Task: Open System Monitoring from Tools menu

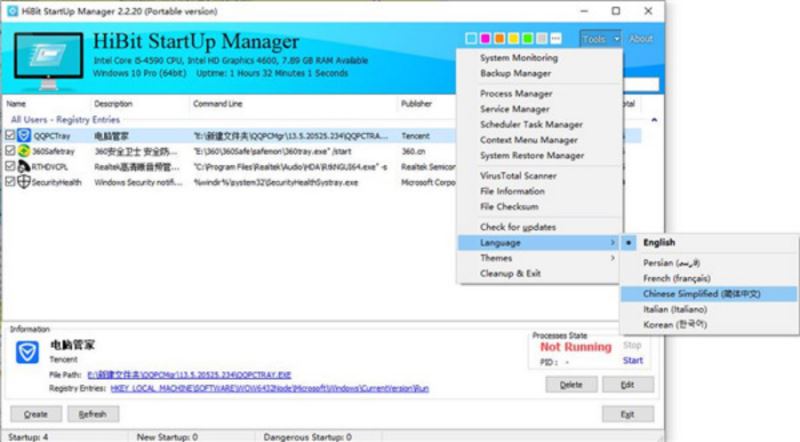Action: [519, 58]
